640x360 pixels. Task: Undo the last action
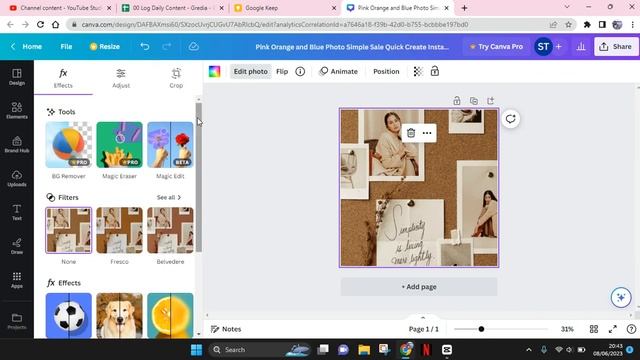pyautogui.click(x=145, y=47)
